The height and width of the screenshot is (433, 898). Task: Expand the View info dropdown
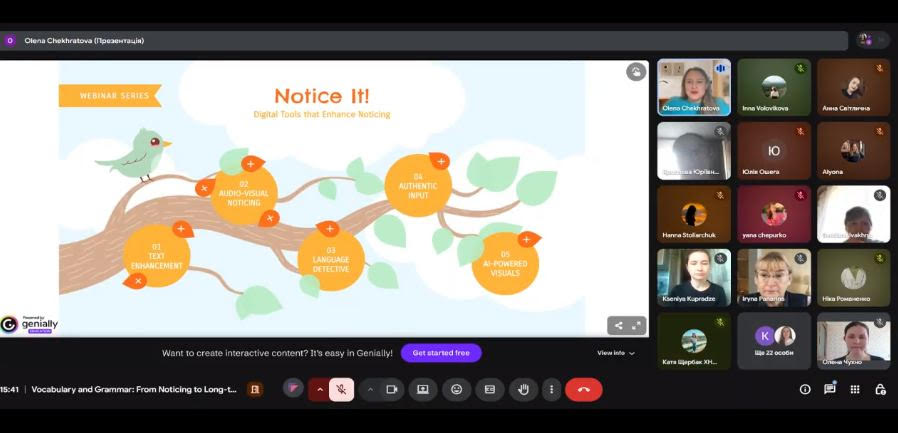click(616, 353)
